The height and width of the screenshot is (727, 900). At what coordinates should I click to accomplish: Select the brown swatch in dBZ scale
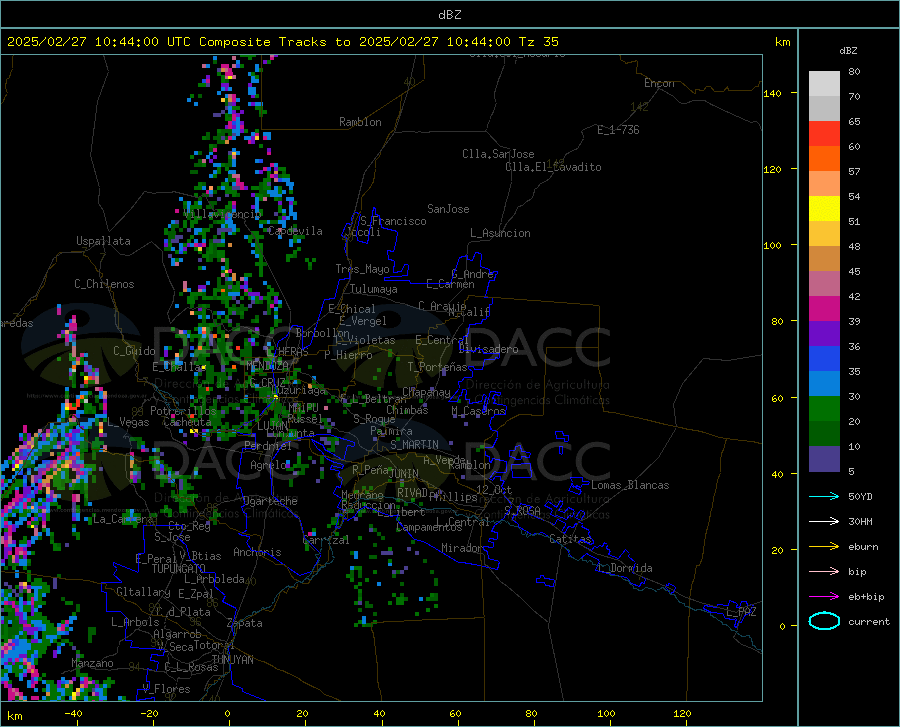(824, 259)
